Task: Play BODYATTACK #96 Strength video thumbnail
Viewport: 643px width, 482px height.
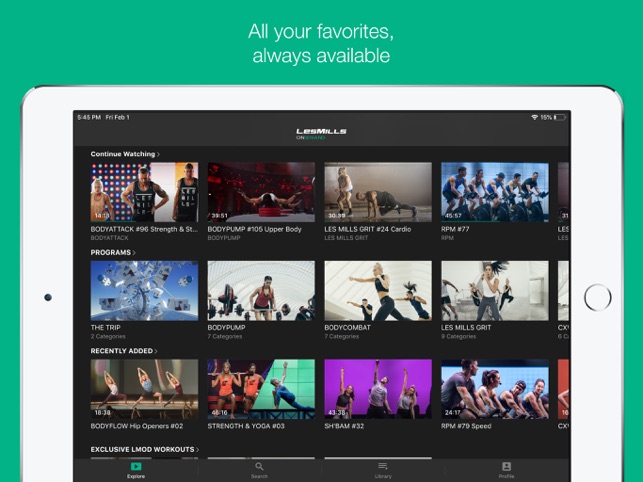Action: [x=144, y=192]
